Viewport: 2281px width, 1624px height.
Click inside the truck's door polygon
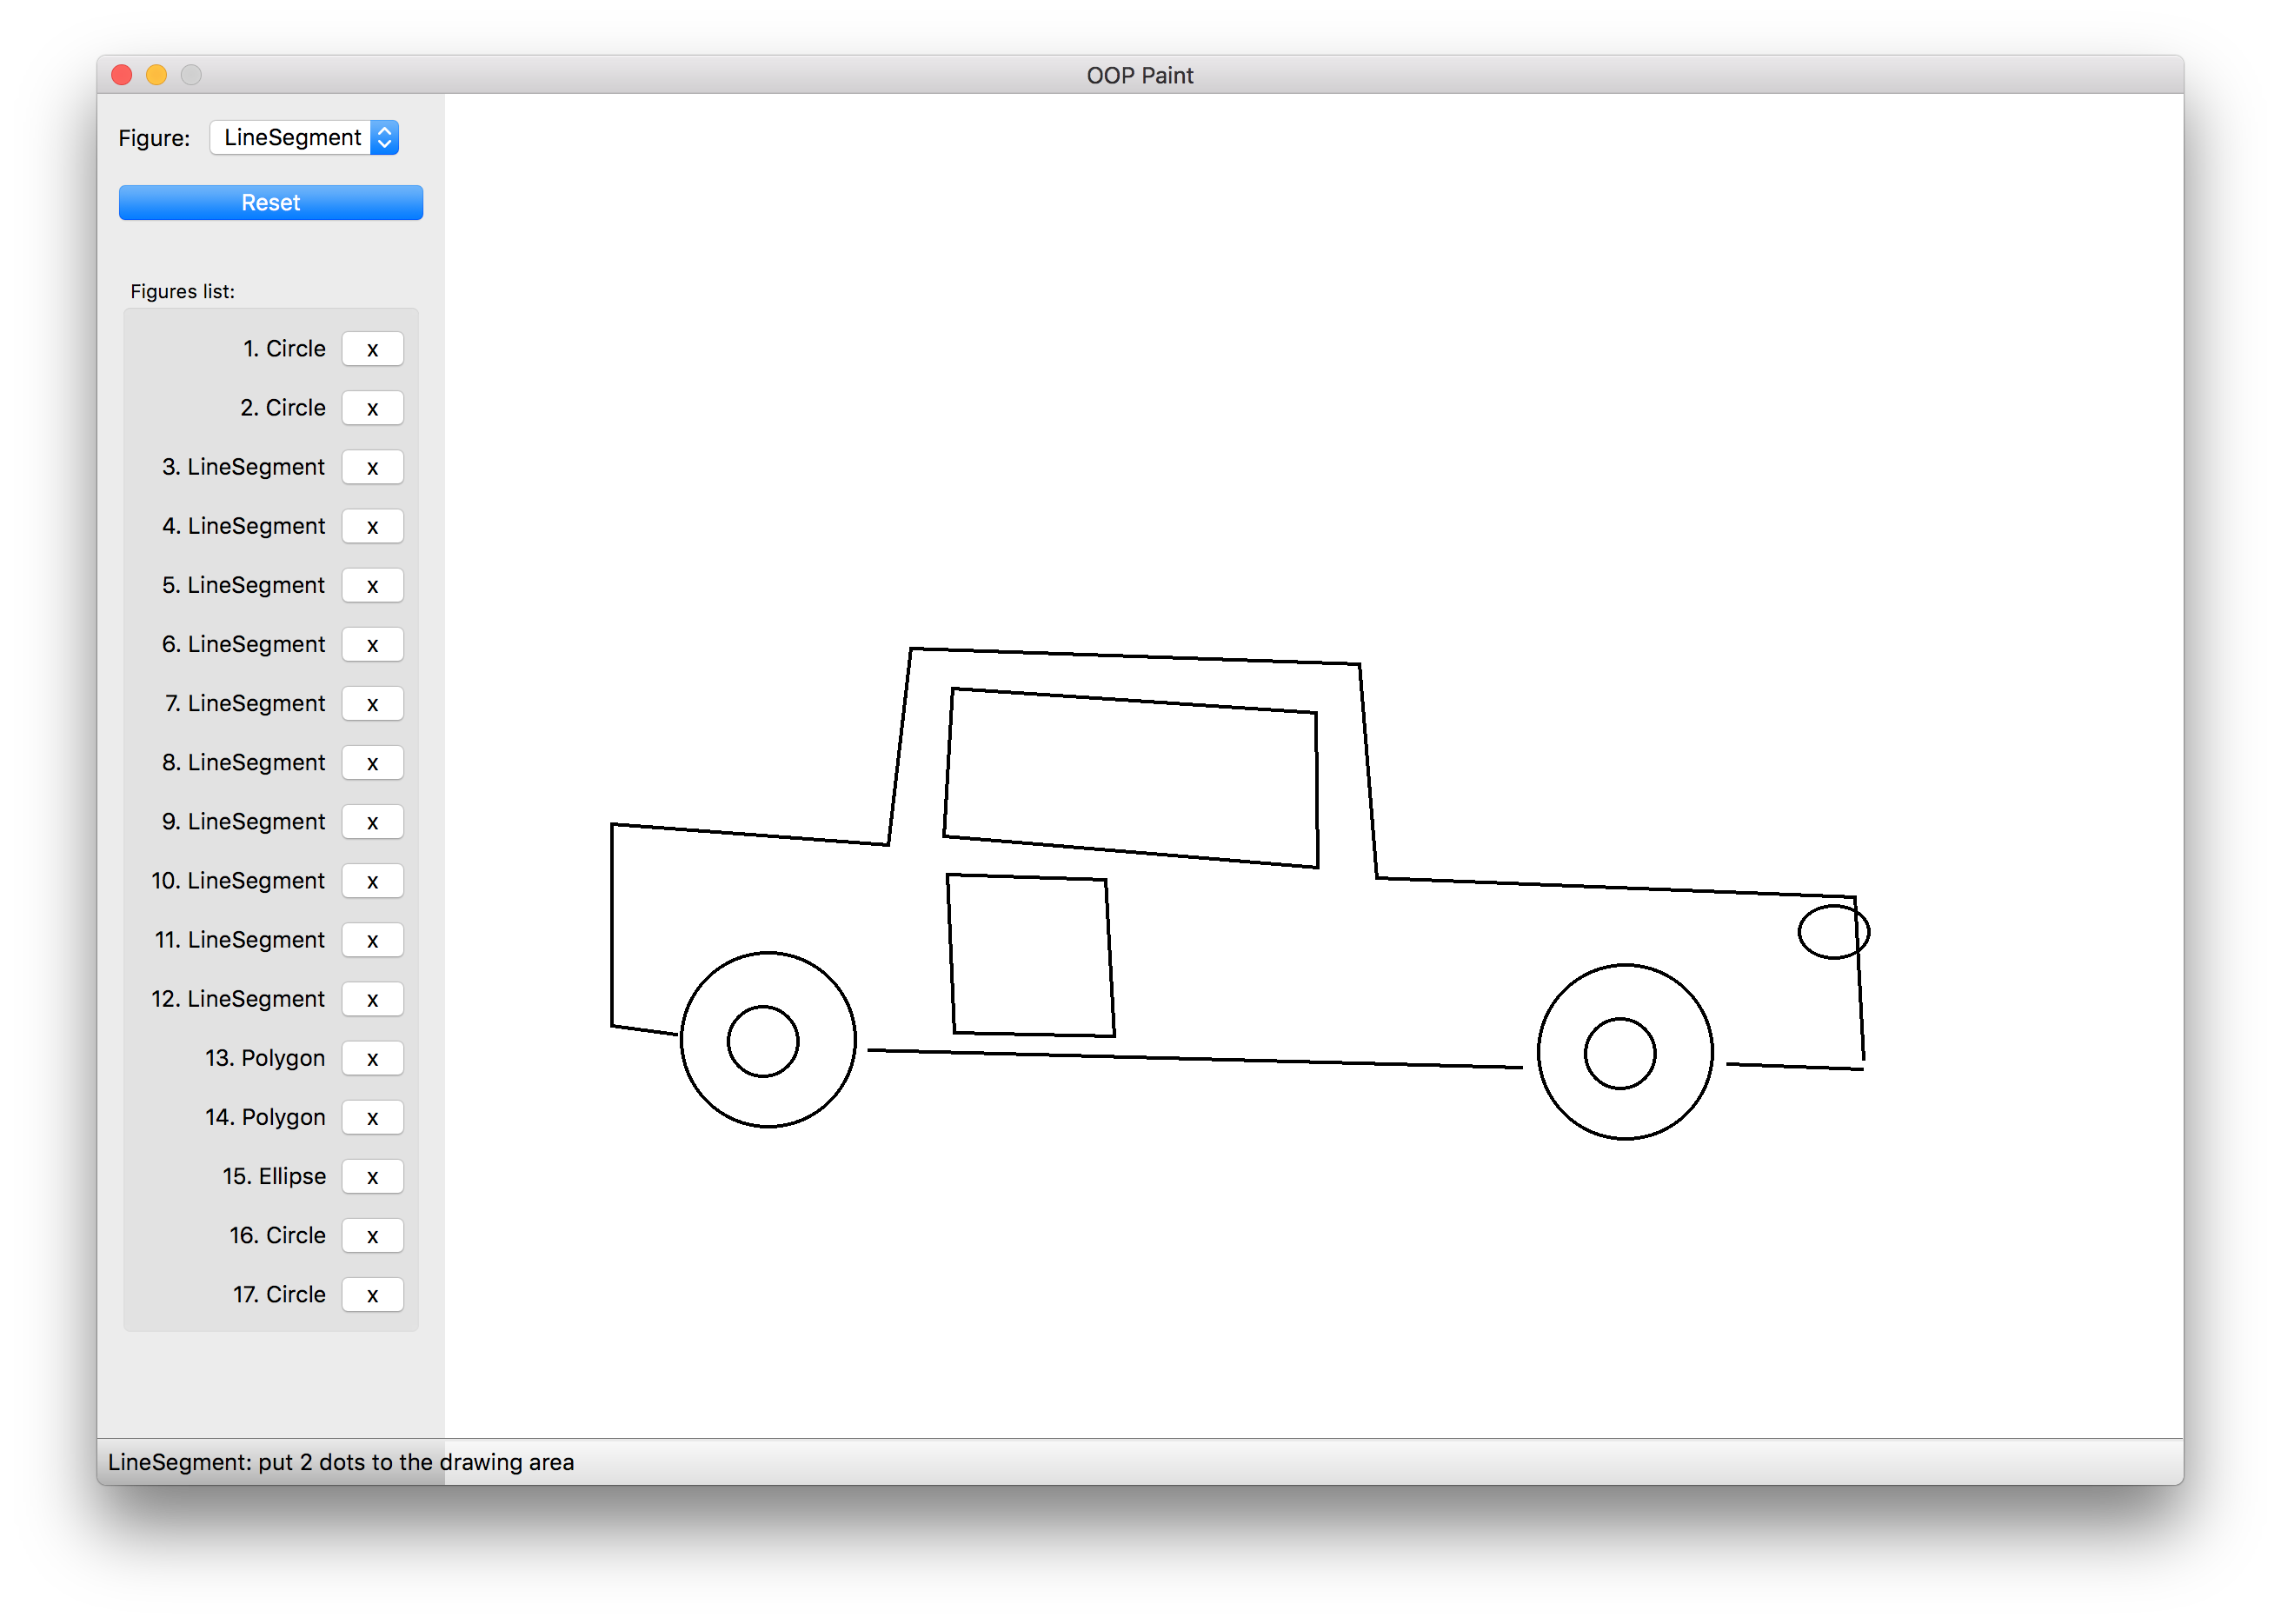[1031, 955]
